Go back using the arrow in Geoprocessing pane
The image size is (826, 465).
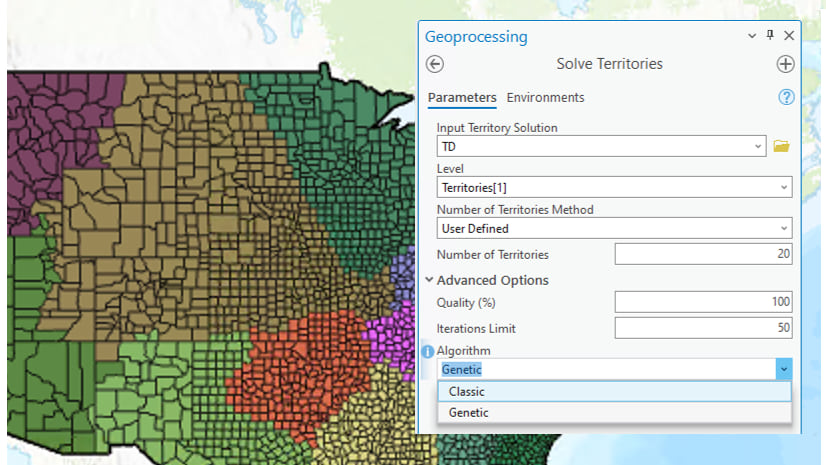click(x=435, y=64)
